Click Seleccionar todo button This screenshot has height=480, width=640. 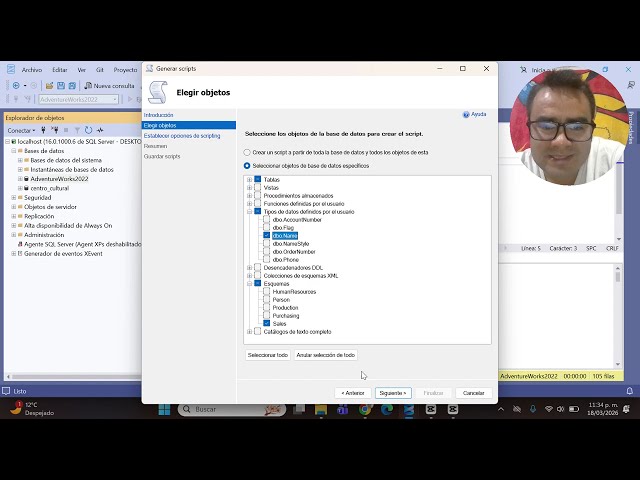(268, 355)
